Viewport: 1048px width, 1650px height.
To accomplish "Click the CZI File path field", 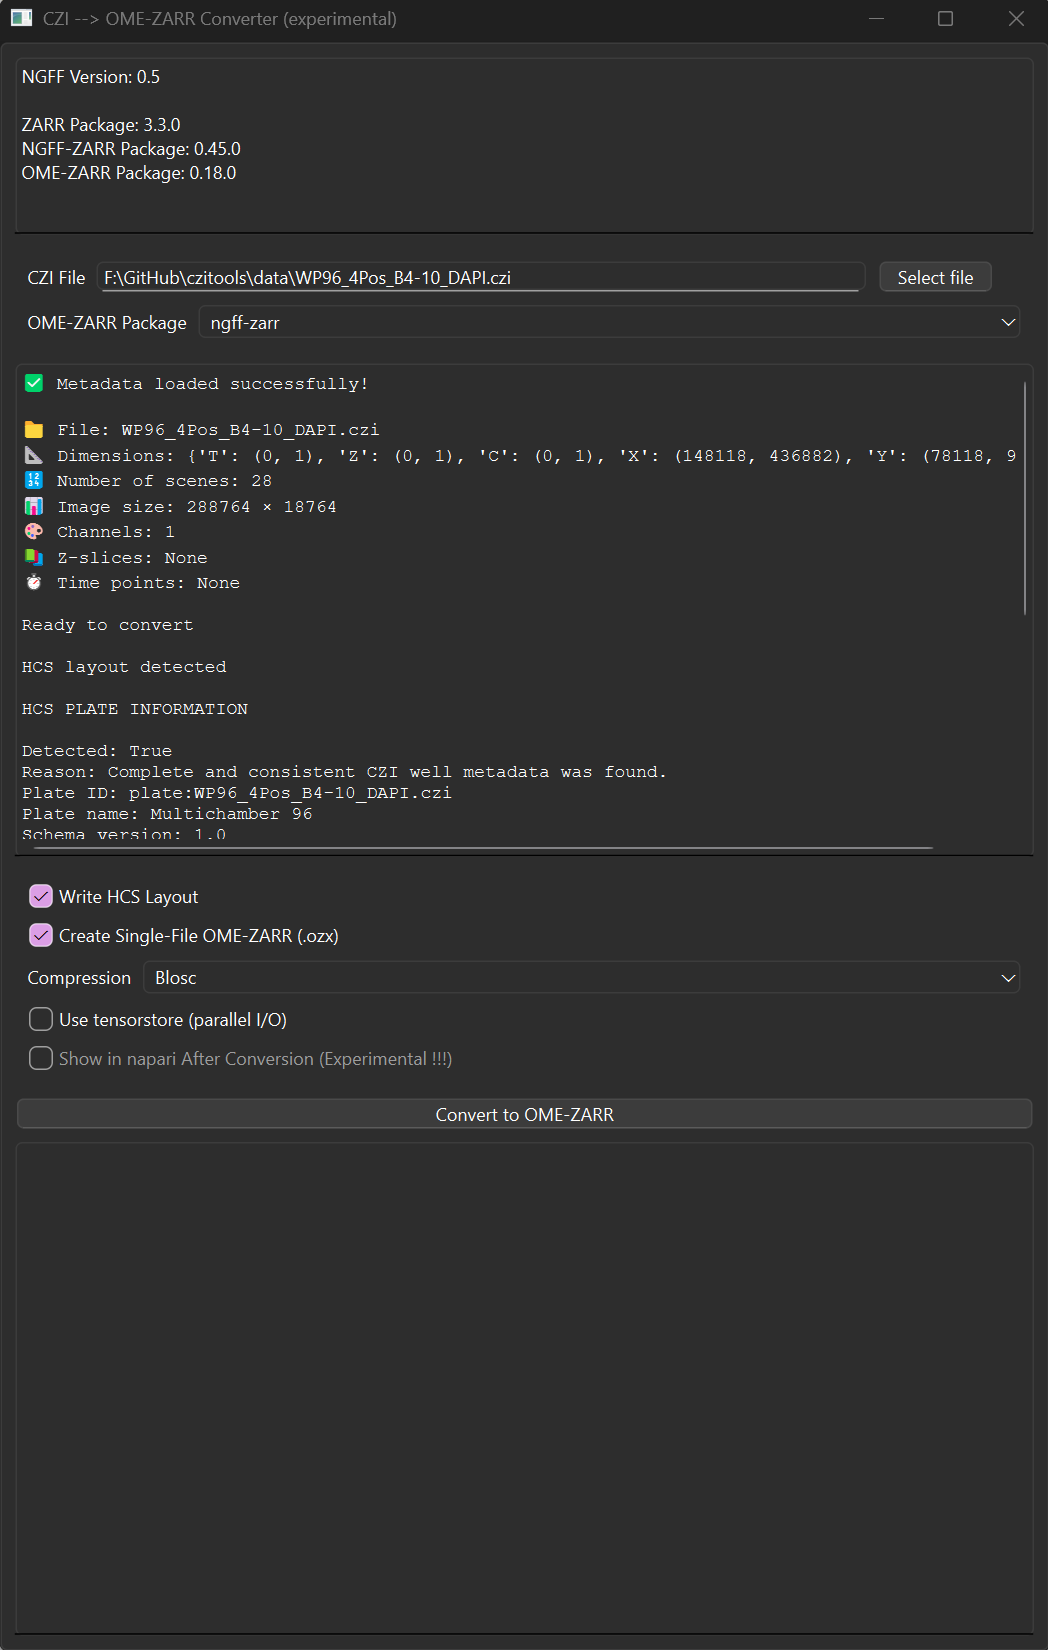I will point(481,277).
